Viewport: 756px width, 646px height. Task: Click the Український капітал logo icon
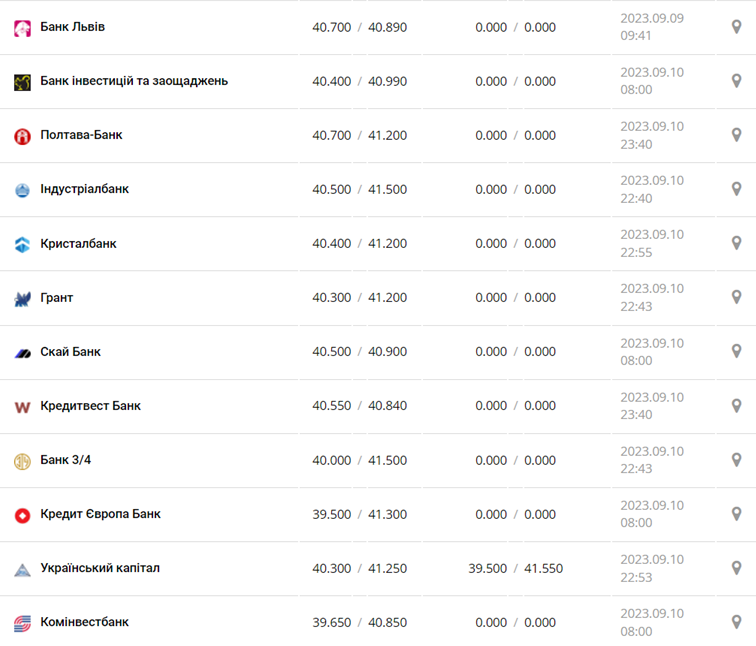tap(22, 569)
